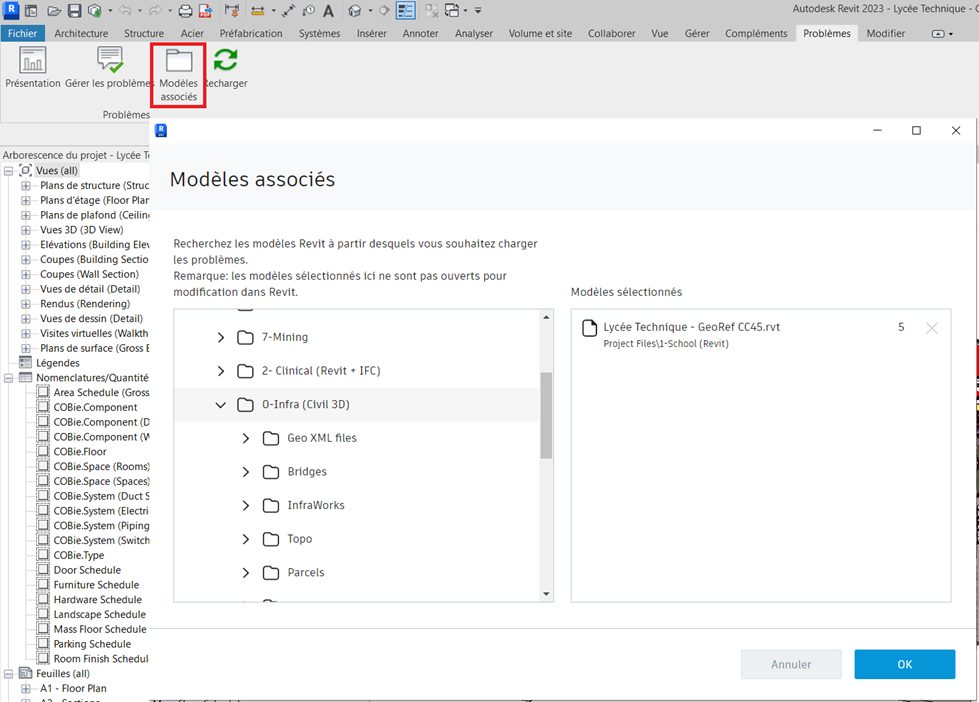979x702 pixels.
Task: Open the Default 3D View house icon
Action: (x=354, y=11)
